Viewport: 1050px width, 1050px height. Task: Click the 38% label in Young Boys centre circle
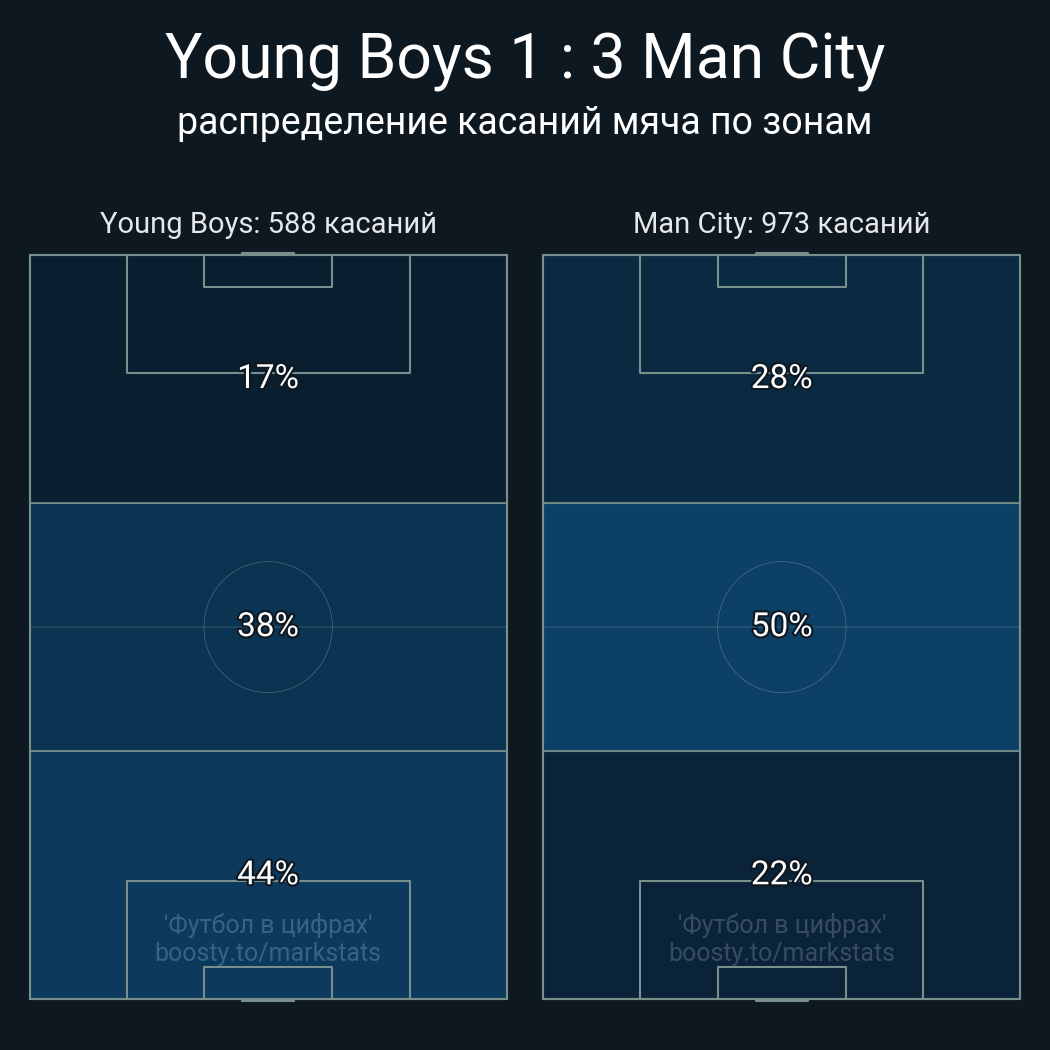(x=268, y=625)
